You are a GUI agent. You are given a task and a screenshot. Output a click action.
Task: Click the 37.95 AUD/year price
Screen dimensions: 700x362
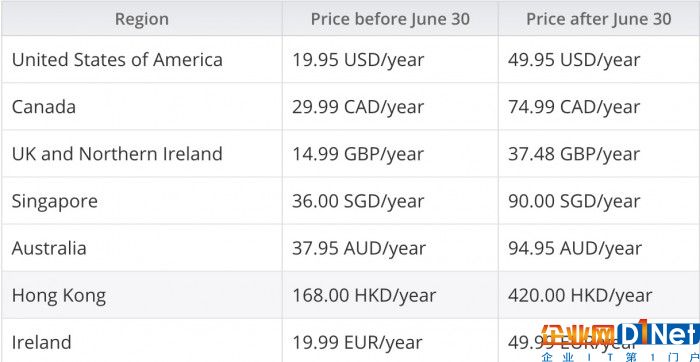(359, 249)
